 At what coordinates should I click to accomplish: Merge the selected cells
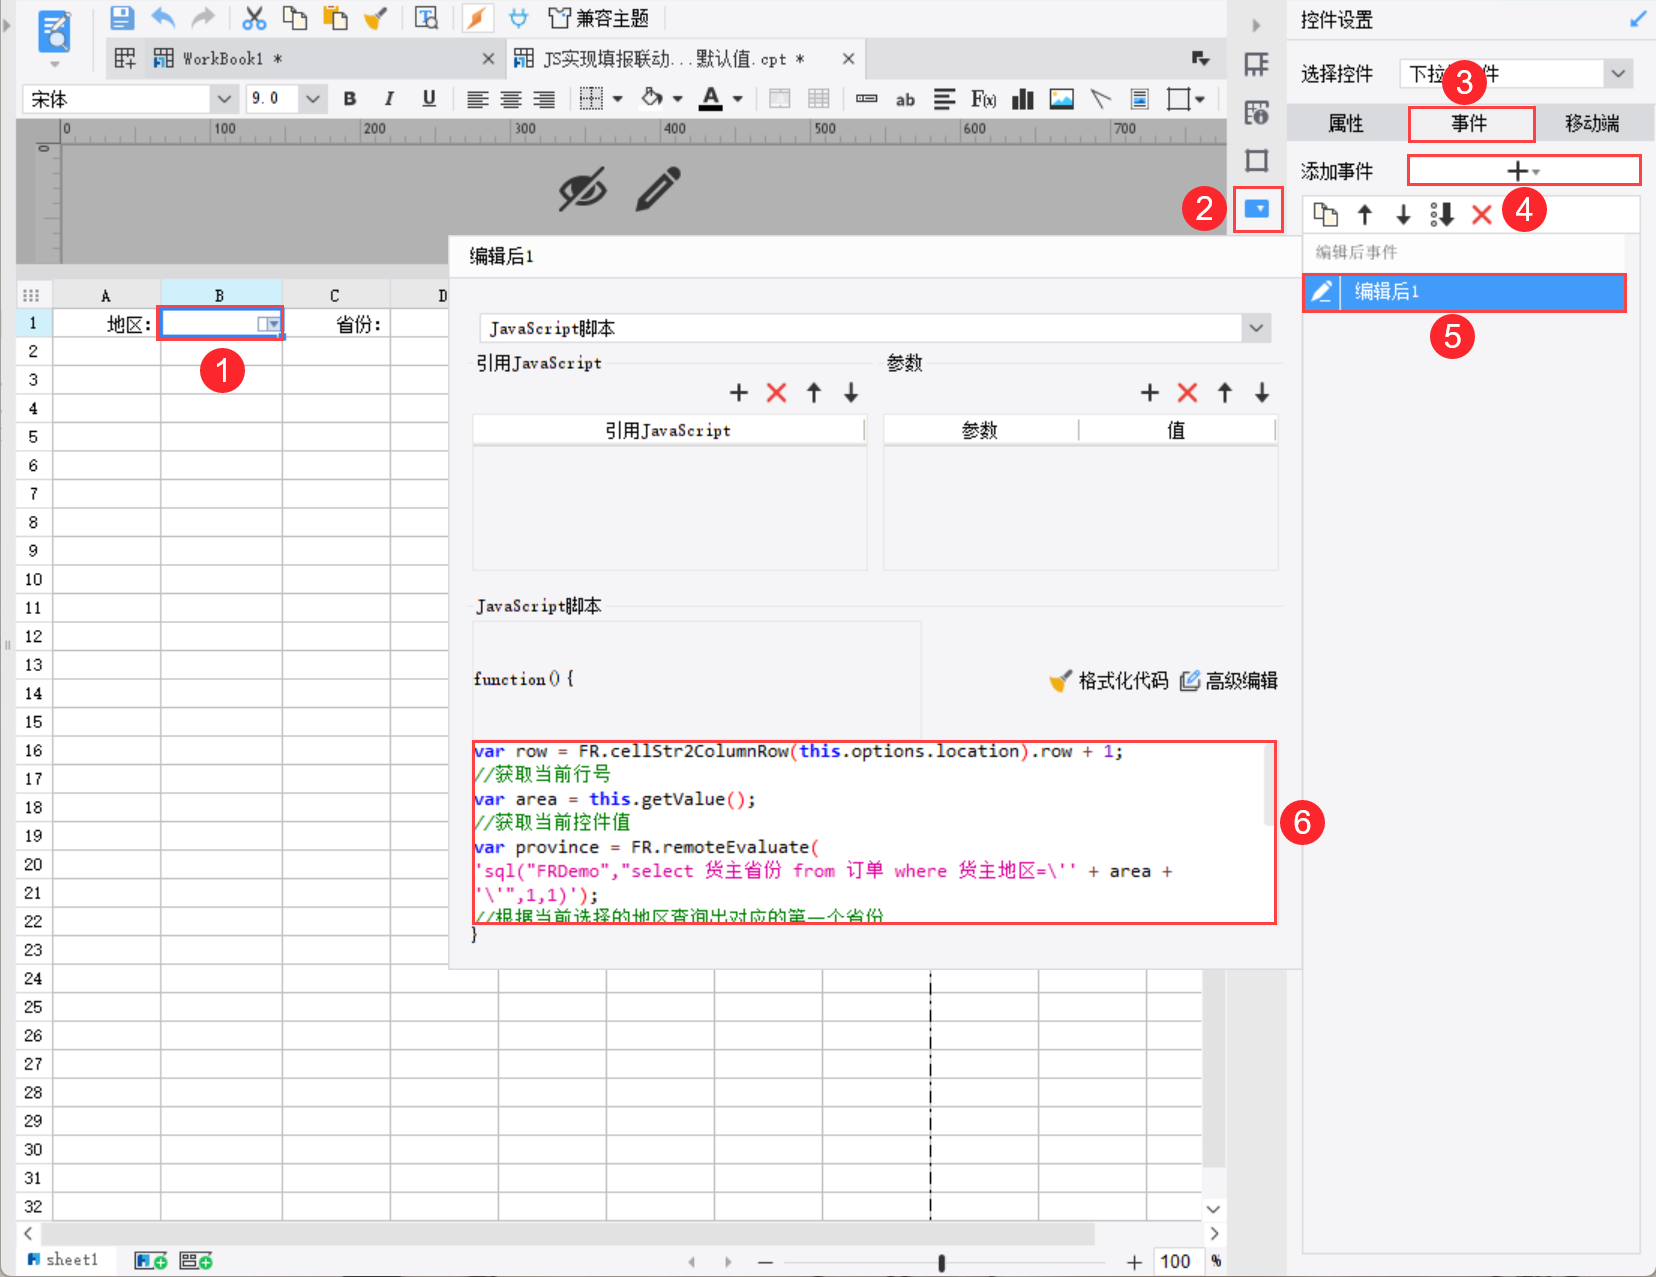tap(780, 99)
